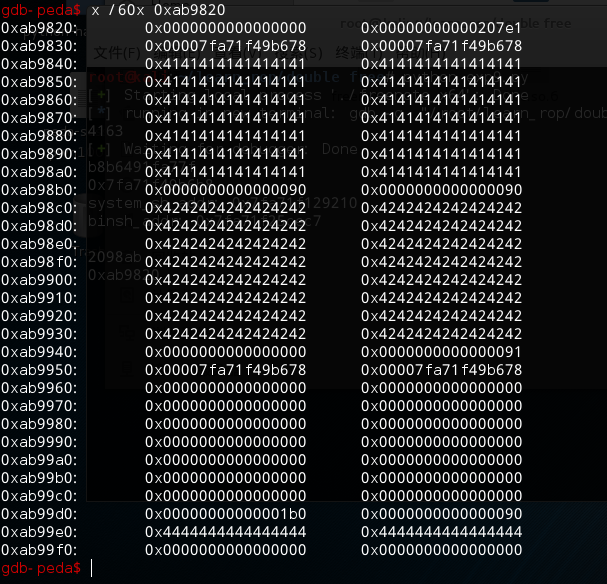Image resolution: width=607 pixels, height=584 pixels.
Task: Select second 0x00007fa71f49b678 in row 0xab9830
Action: pyautogui.click(x=441, y=46)
